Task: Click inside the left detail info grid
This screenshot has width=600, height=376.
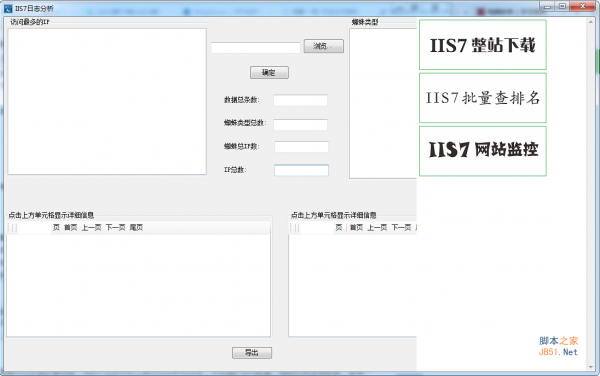Action: point(139,286)
